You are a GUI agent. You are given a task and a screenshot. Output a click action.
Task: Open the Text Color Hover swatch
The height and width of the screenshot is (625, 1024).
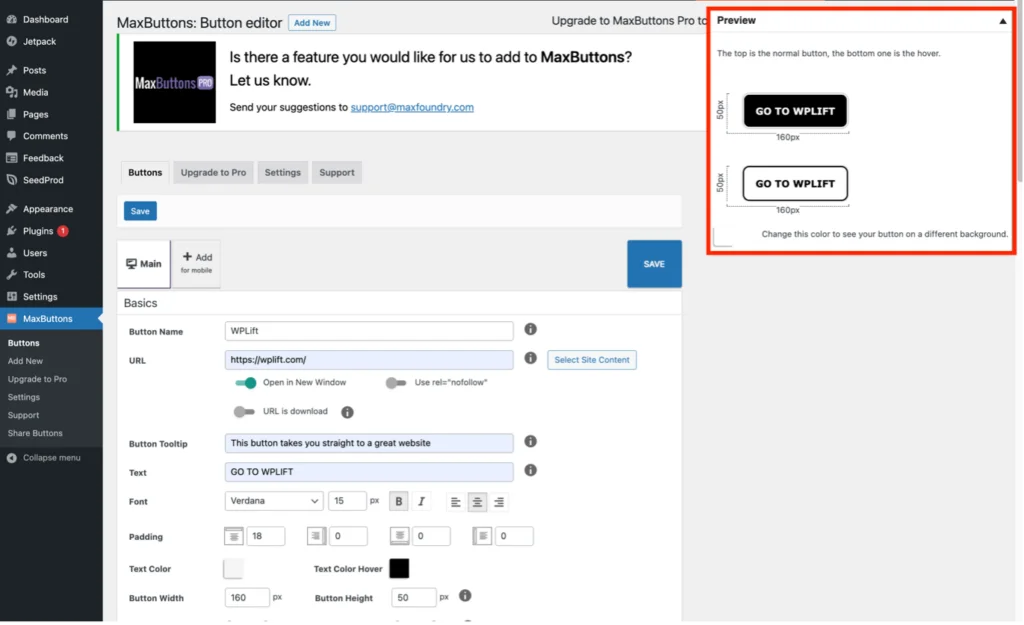[399, 568]
